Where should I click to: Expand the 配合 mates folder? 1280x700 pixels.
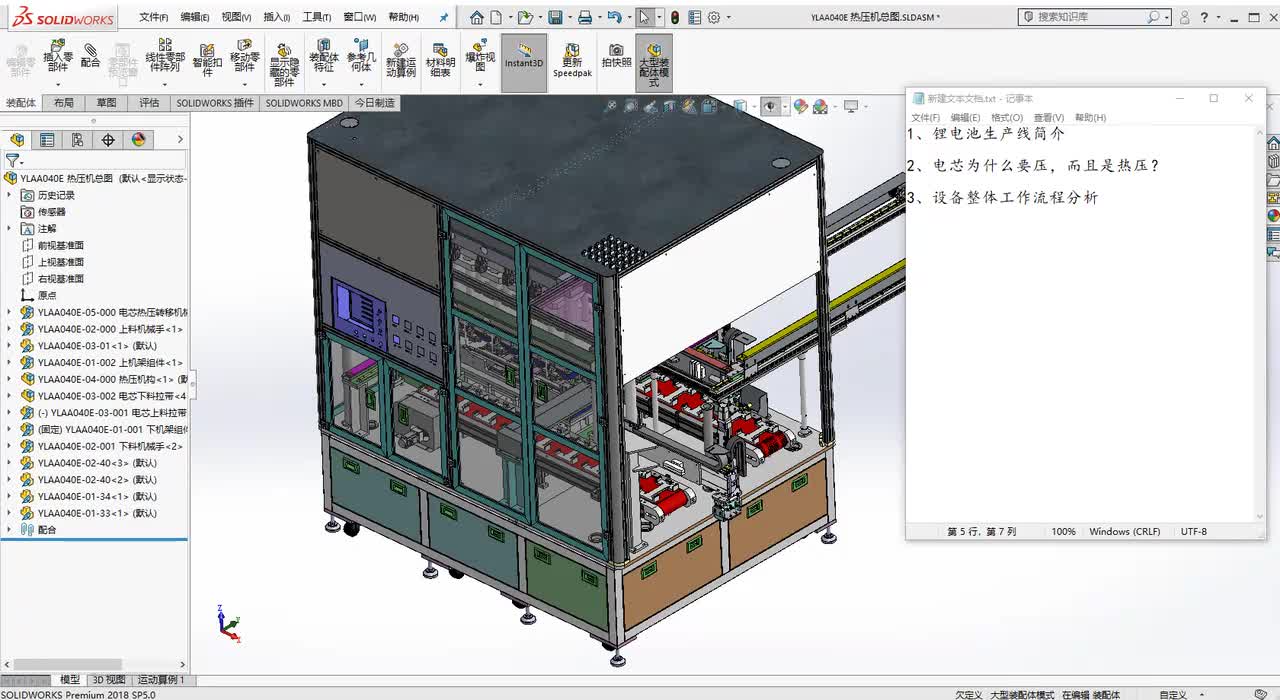pos(9,530)
